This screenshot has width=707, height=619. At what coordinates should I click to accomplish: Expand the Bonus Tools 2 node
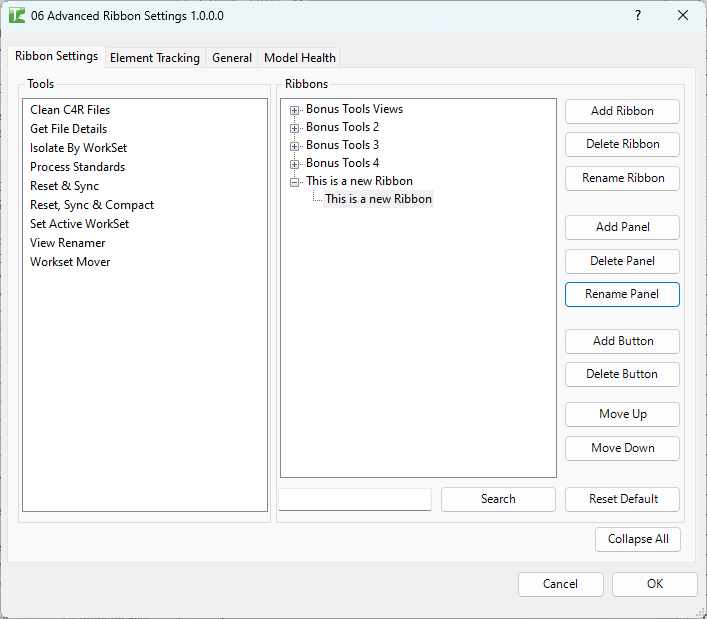coord(295,128)
